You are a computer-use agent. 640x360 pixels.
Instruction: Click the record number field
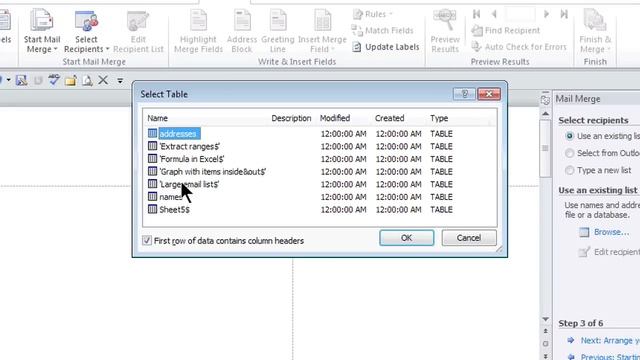pyautogui.click(x=520, y=14)
